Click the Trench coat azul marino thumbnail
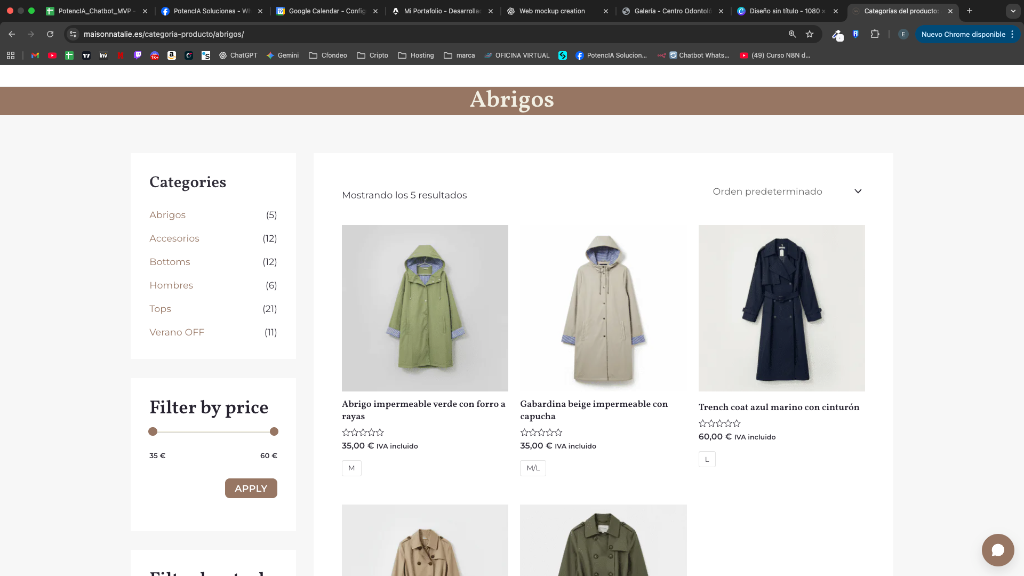Viewport: 1024px width, 576px height. pos(781,307)
